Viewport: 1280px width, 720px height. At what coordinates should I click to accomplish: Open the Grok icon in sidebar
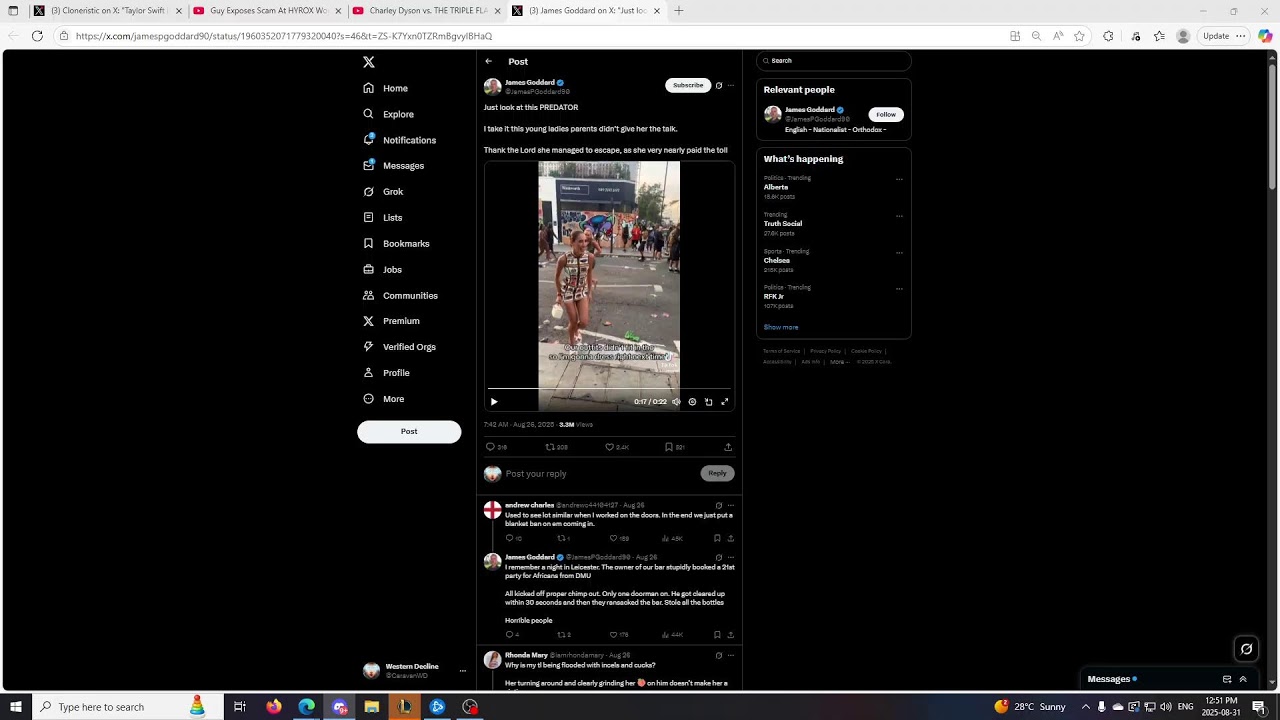(x=369, y=192)
